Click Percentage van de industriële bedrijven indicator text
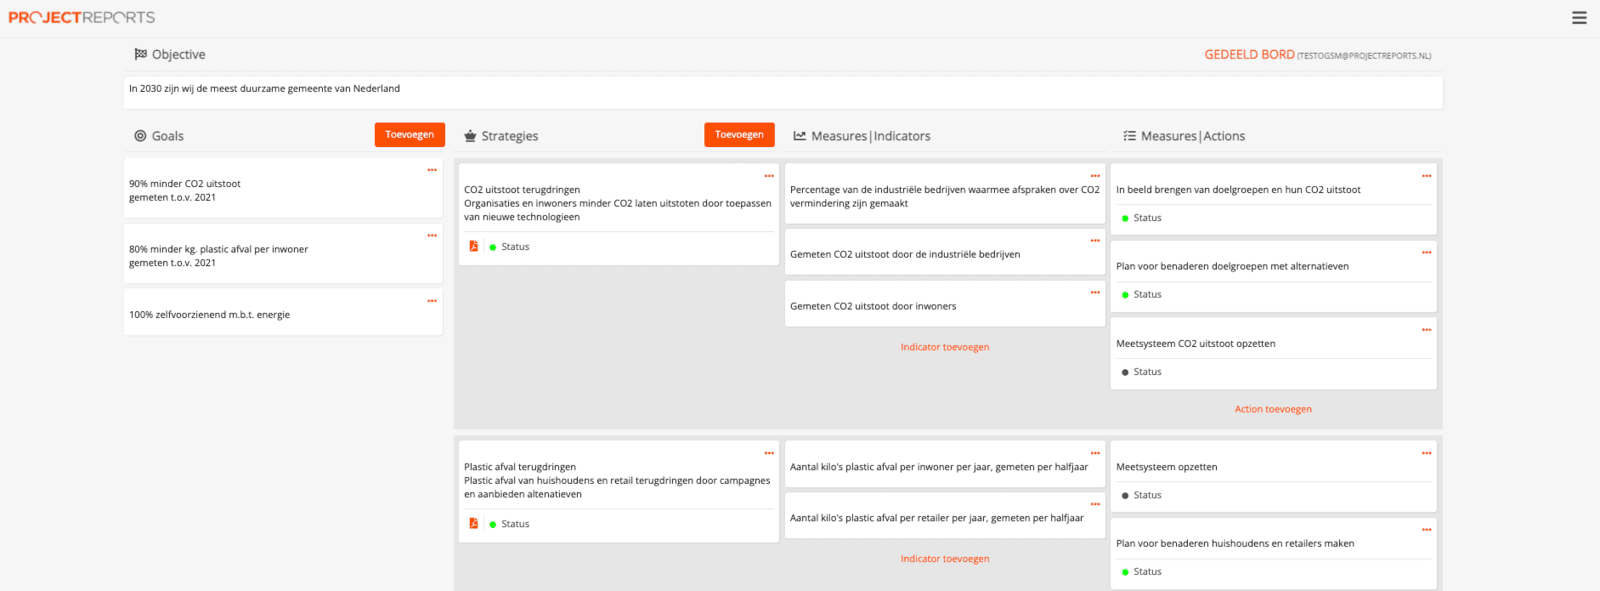The image size is (1600, 591). tap(945, 197)
